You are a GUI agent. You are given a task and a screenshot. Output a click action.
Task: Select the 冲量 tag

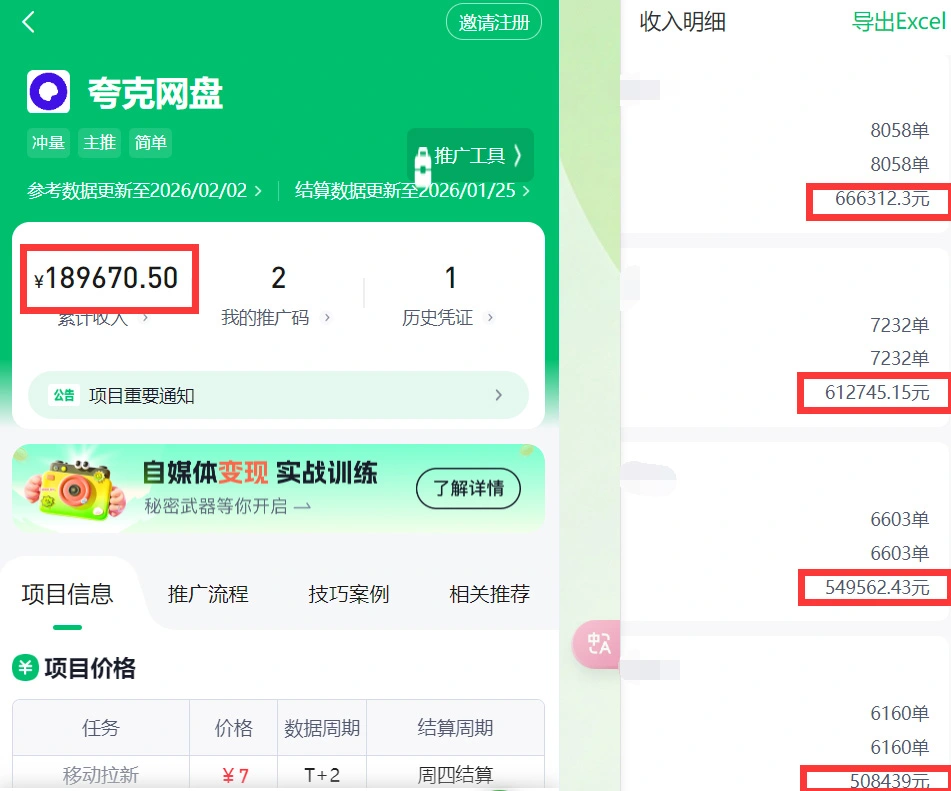pyautogui.click(x=49, y=143)
